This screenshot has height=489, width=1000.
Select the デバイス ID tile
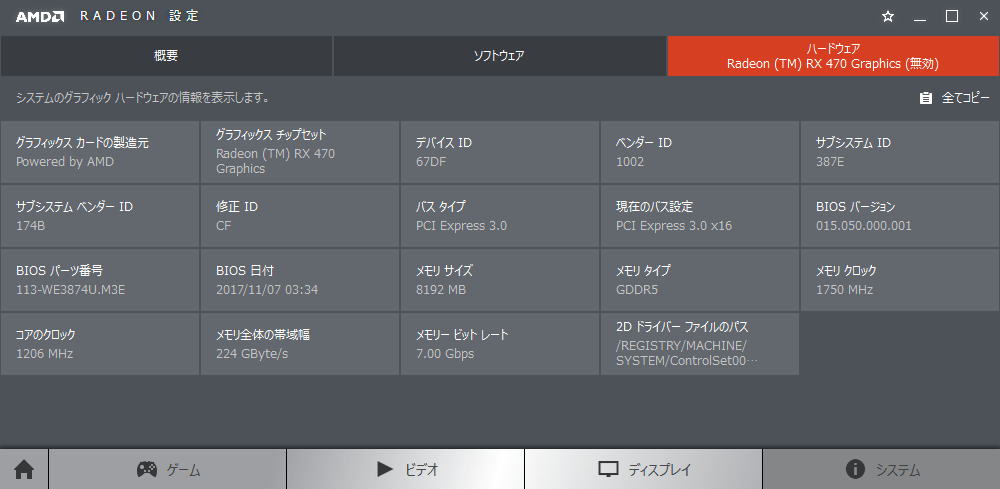click(x=500, y=152)
